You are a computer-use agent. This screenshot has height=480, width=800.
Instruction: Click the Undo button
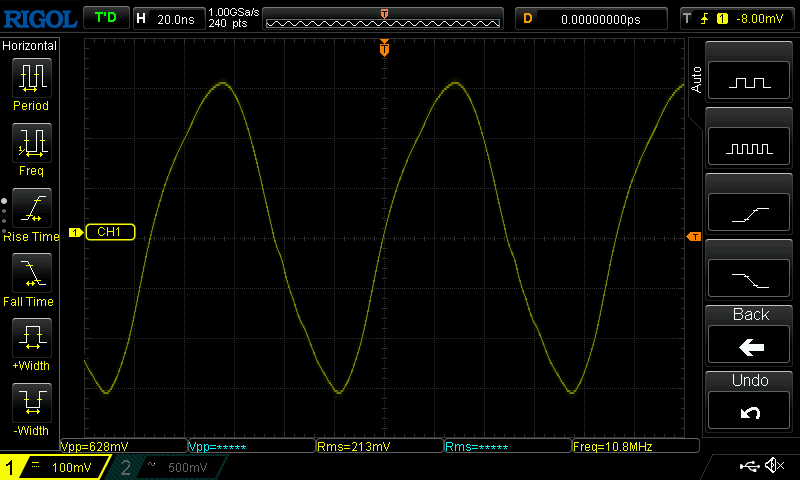(749, 411)
